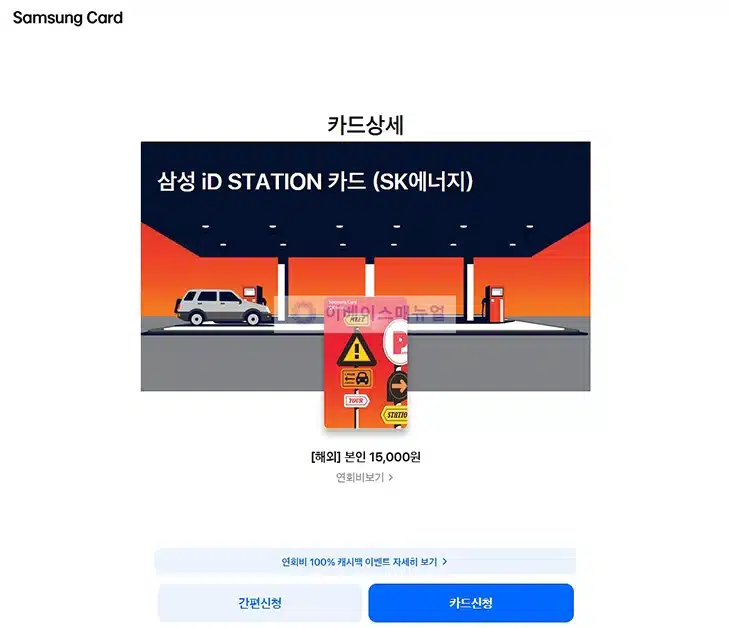Viewport: 730px width, 628px height.
Task: Click the Samsung Card logo
Action: point(68,18)
